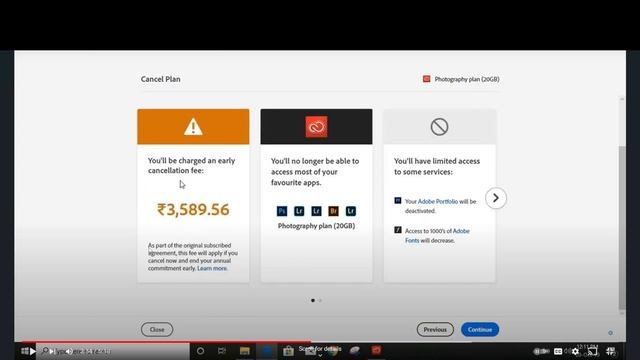Click the ₹3,589.56 cancellation fee amount
Viewport: 640px width, 360px height.
coord(193,209)
